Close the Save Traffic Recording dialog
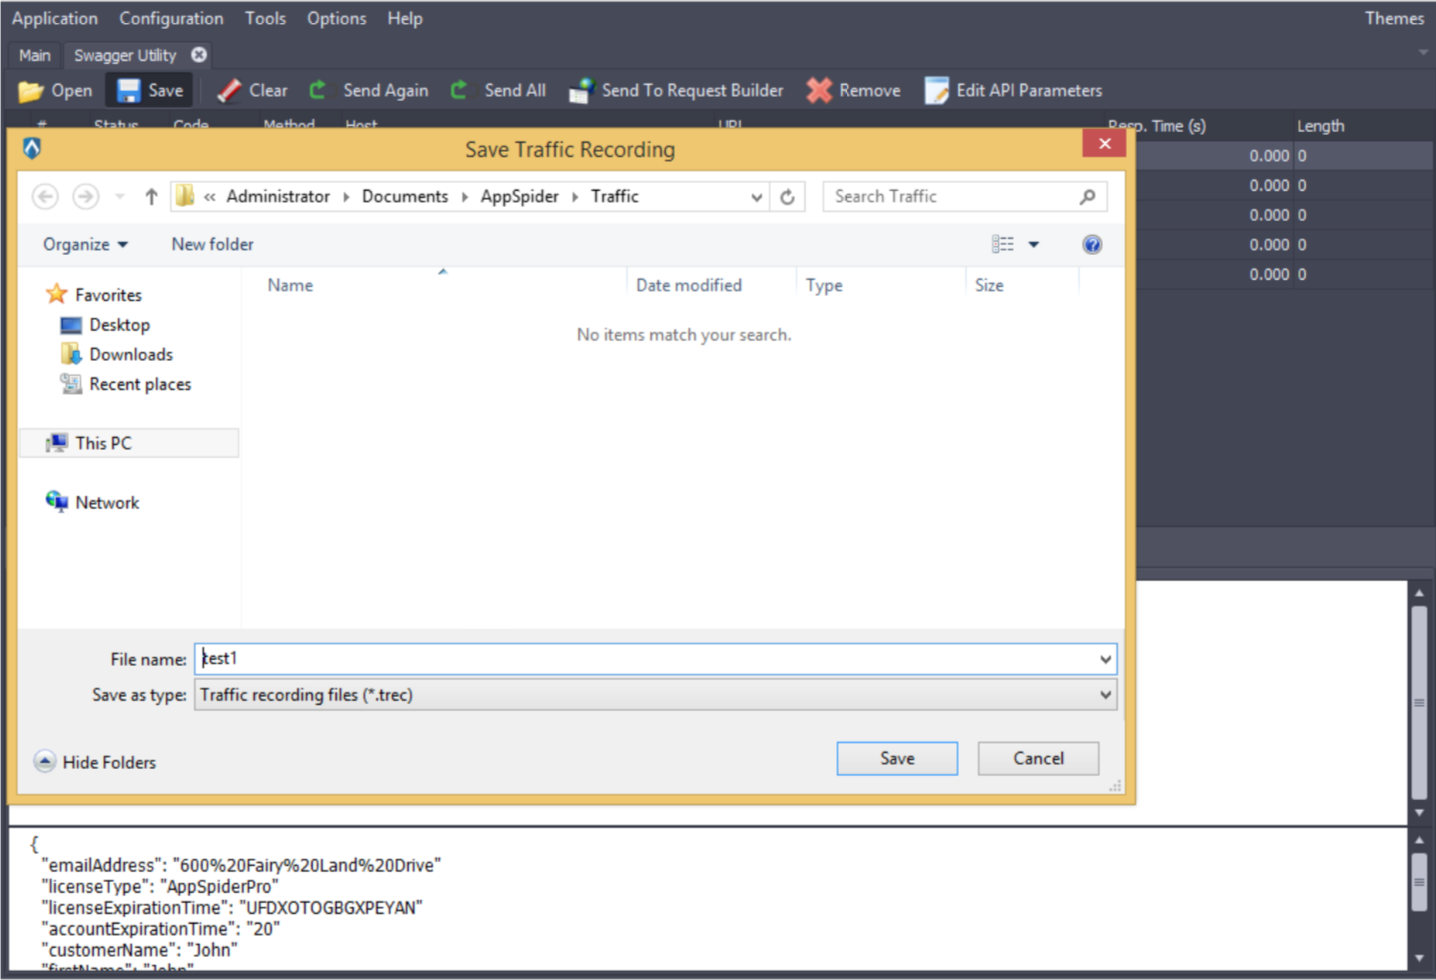1436x980 pixels. (x=1104, y=144)
